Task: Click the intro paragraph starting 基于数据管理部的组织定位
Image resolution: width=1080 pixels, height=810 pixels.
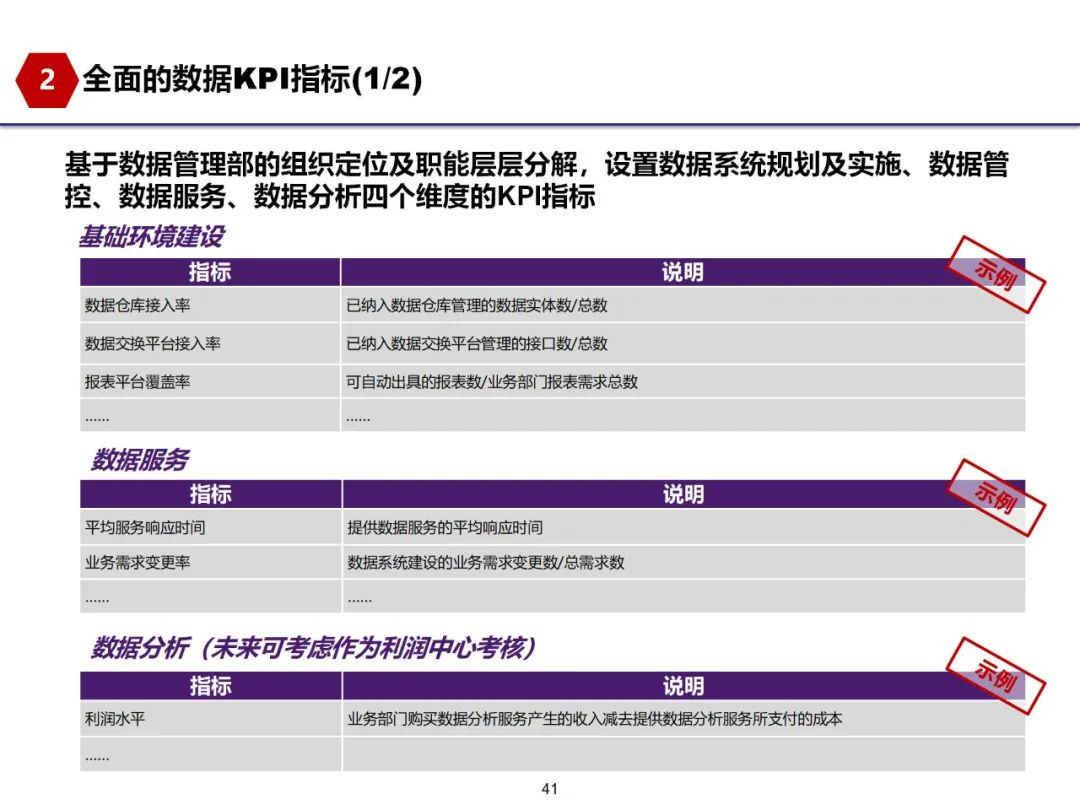Action: 537,180
